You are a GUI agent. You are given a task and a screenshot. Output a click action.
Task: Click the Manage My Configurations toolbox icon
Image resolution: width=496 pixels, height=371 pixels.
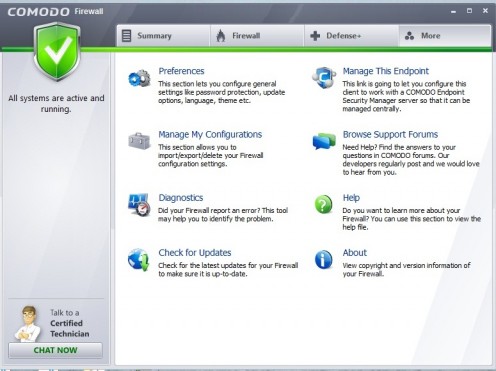pyautogui.click(x=139, y=141)
